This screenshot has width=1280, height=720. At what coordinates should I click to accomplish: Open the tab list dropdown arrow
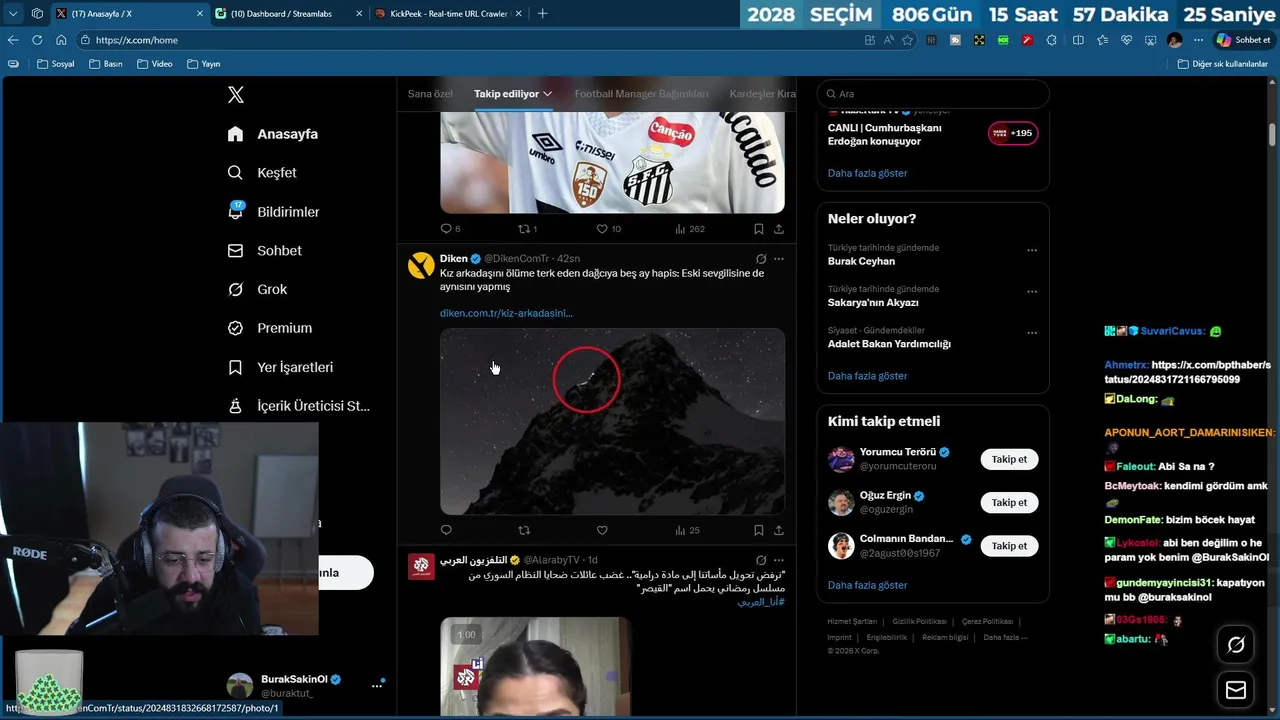tap(13, 13)
